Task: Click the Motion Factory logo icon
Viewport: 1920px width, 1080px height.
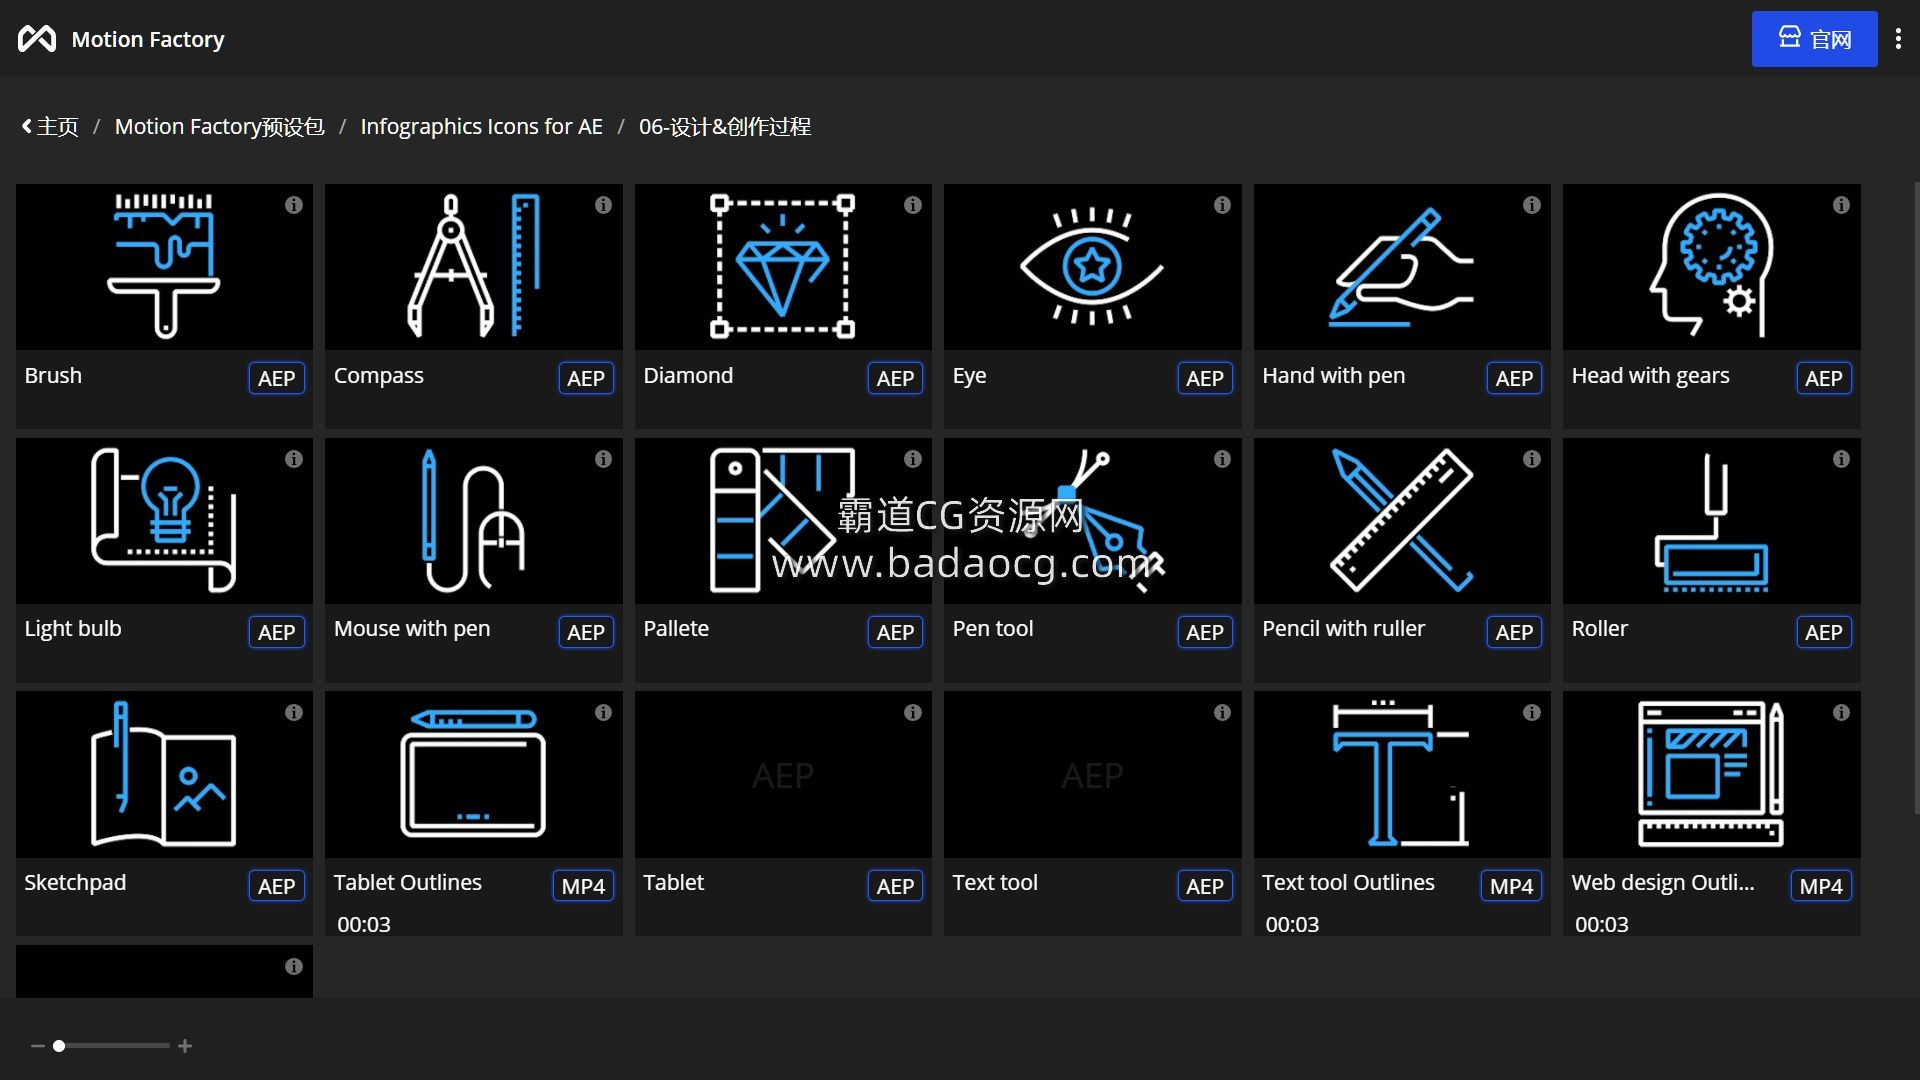Action: pyautogui.click(x=37, y=39)
